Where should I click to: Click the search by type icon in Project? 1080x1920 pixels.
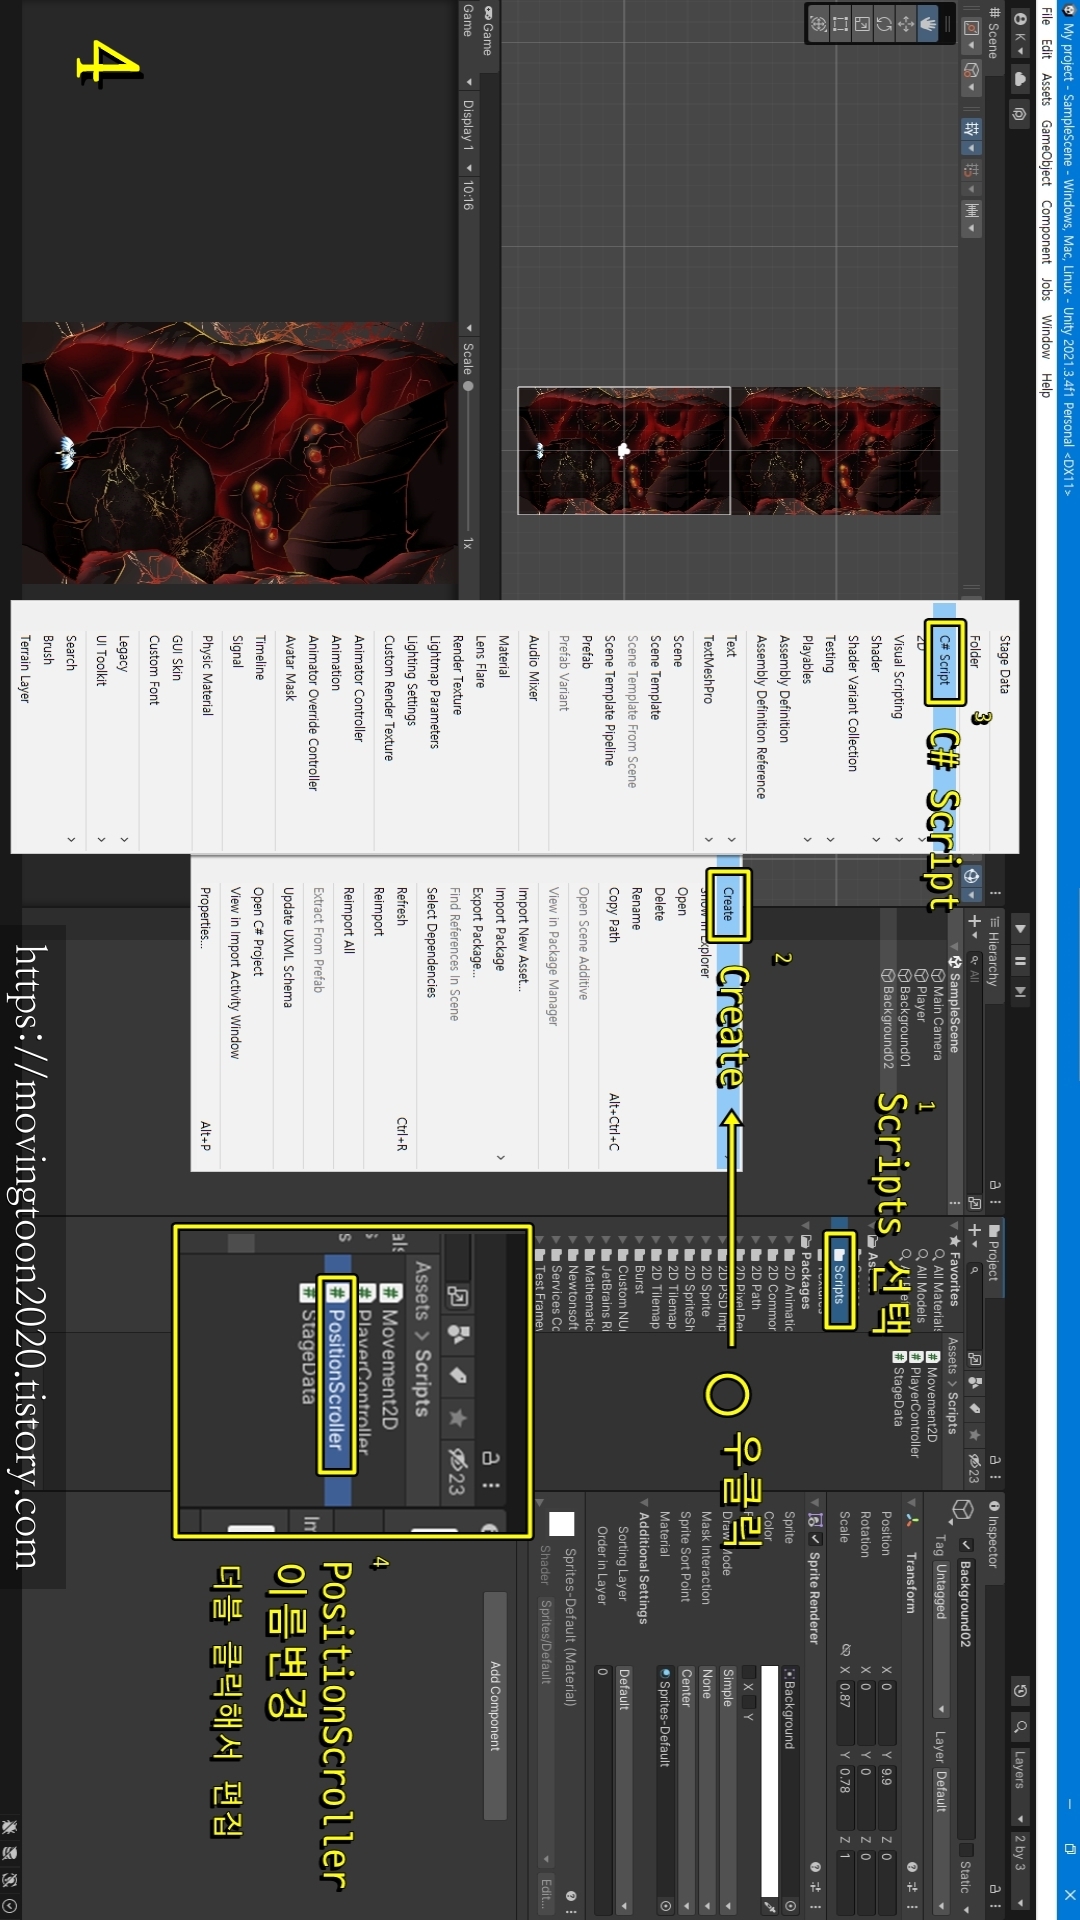click(x=974, y=1382)
